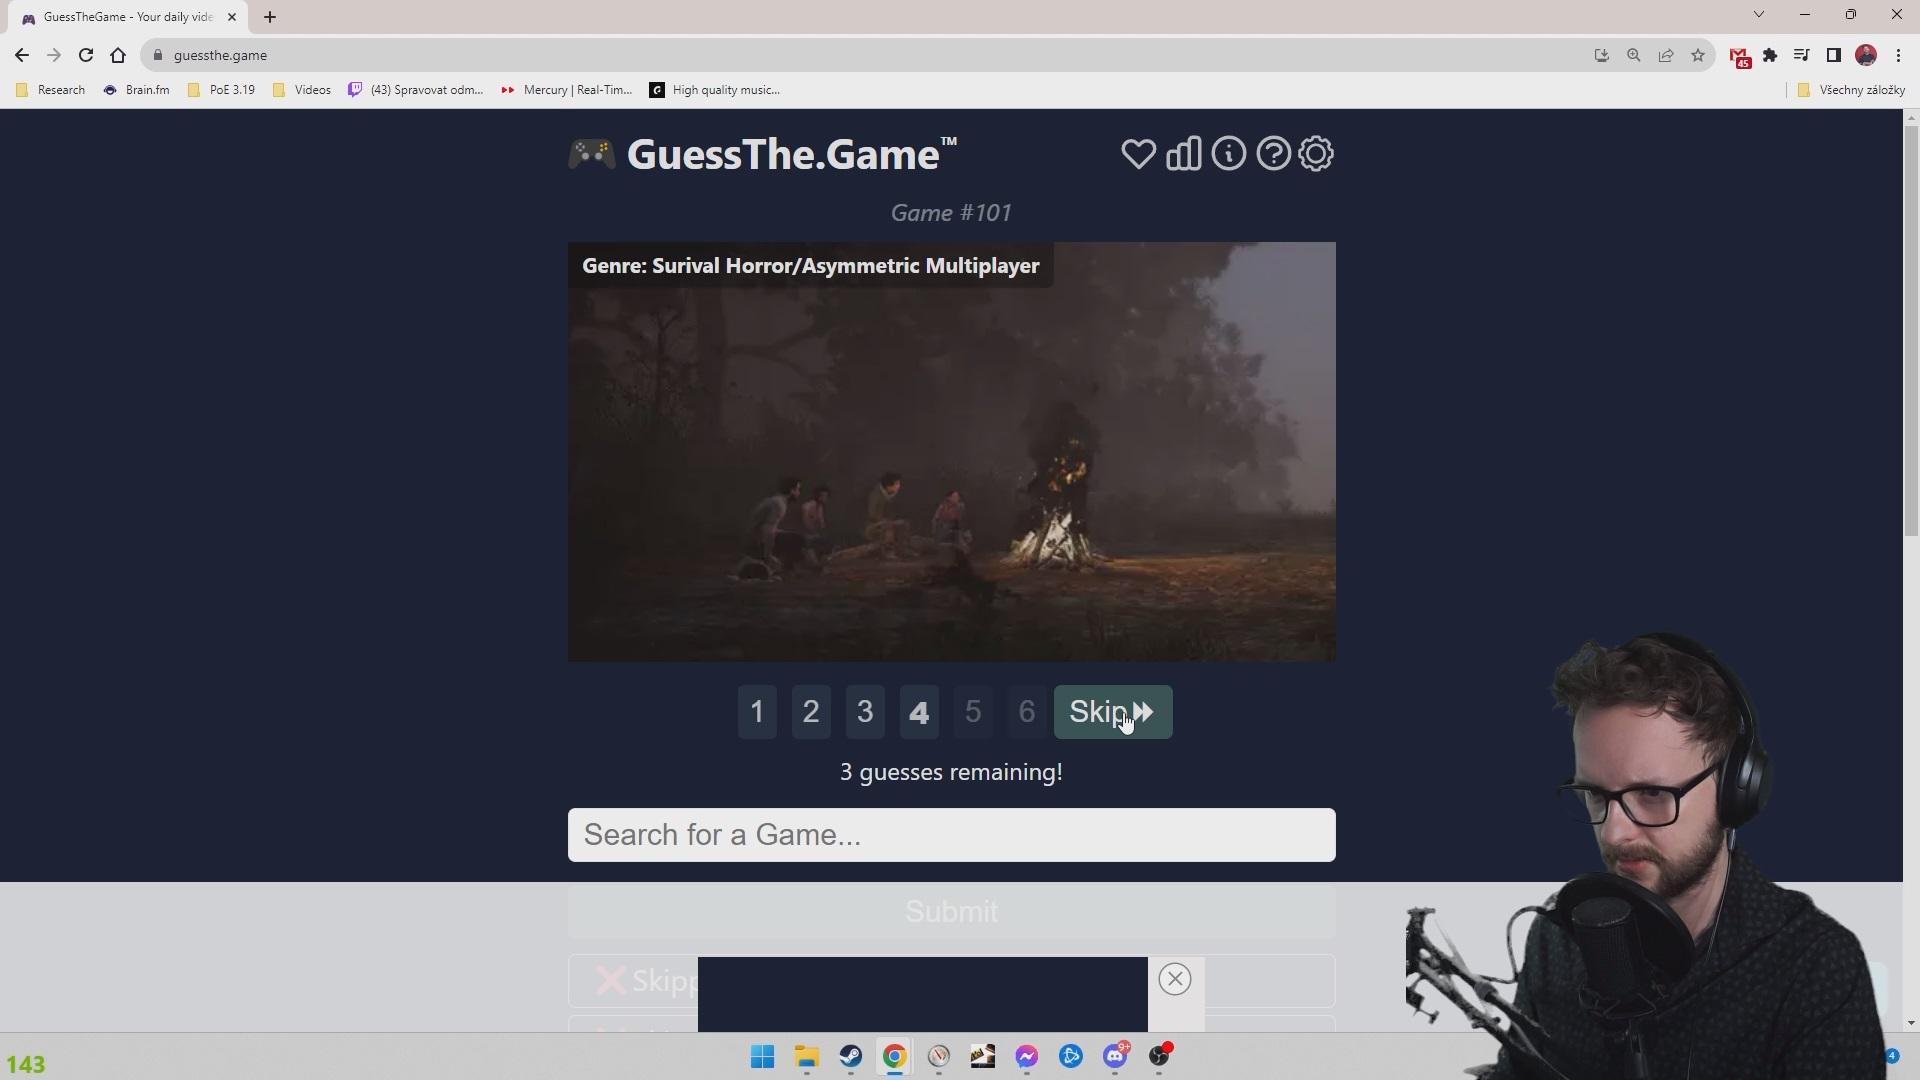Open the Brain.fm bookmark
The image size is (1920, 1080).
[137, 90]
